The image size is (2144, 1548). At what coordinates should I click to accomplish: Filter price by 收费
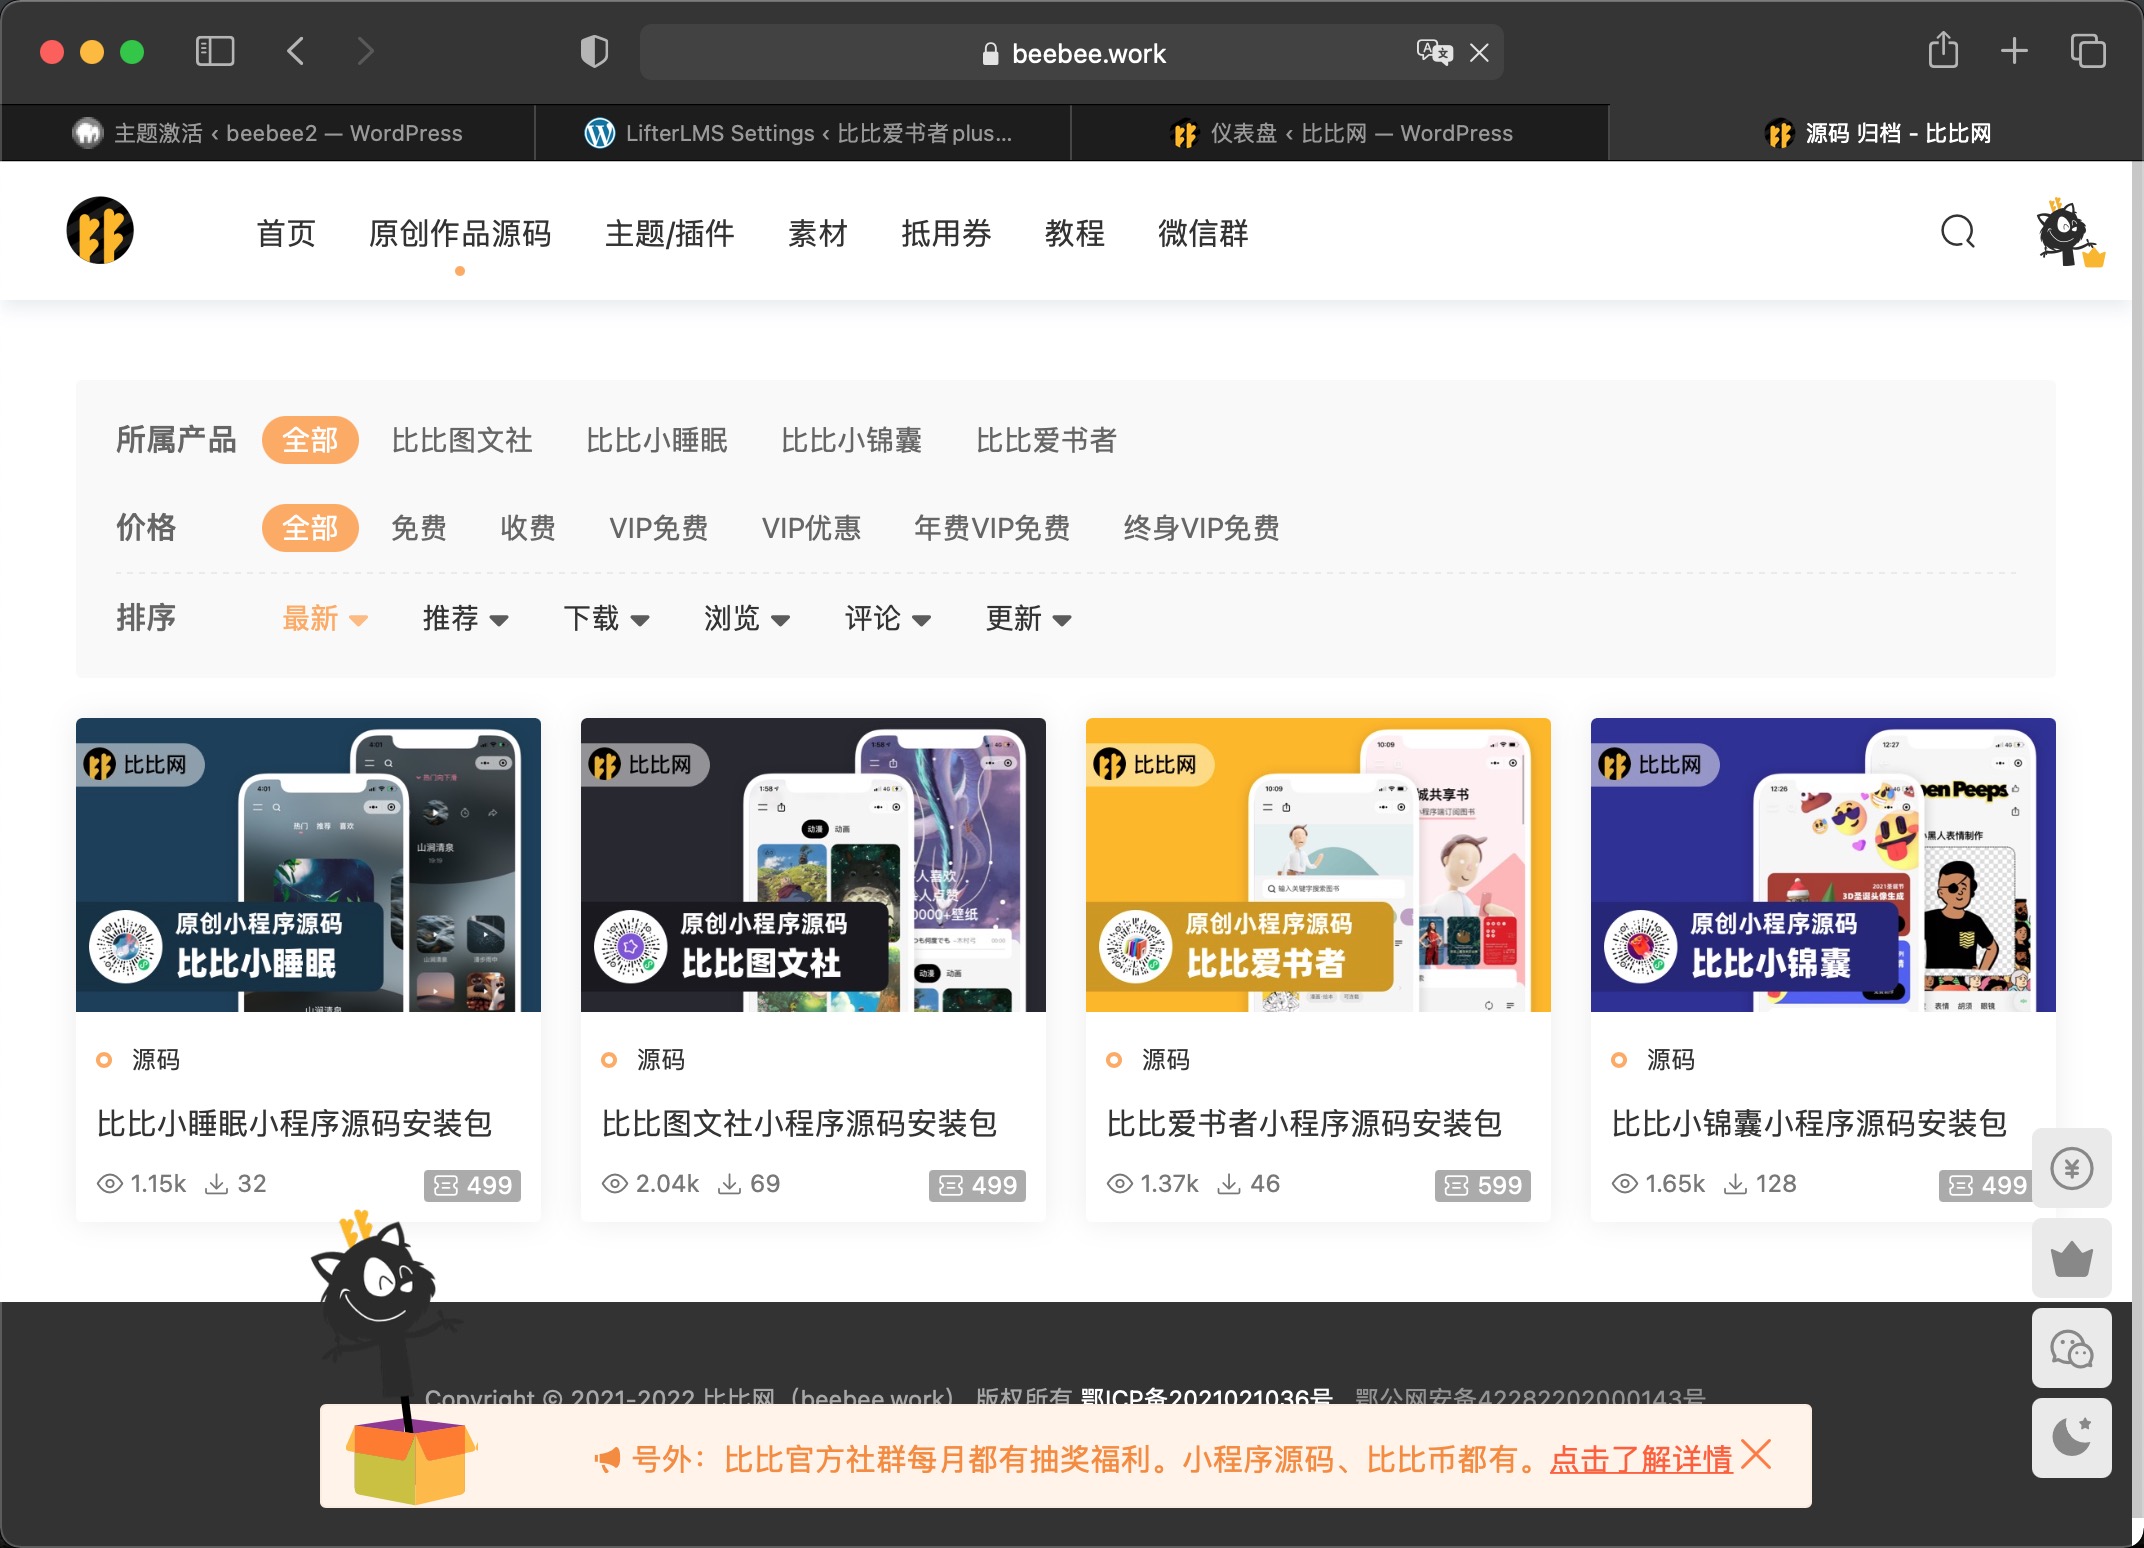pos(528,528)
